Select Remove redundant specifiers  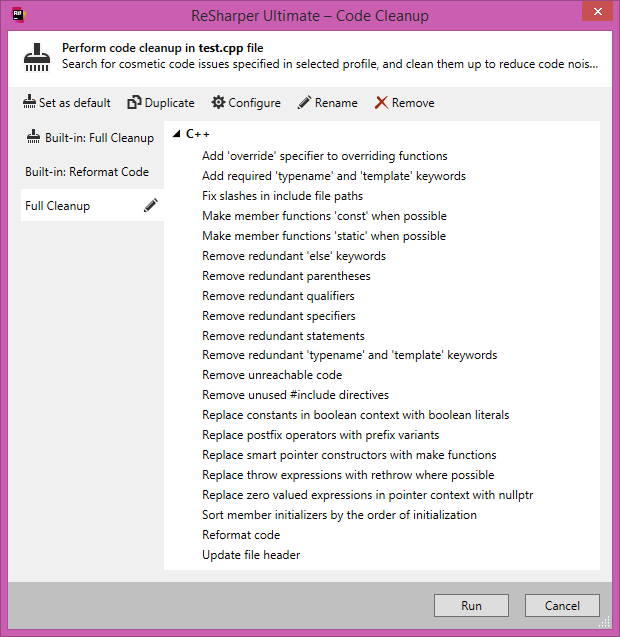pyautogui.click(x=279, y=316)
